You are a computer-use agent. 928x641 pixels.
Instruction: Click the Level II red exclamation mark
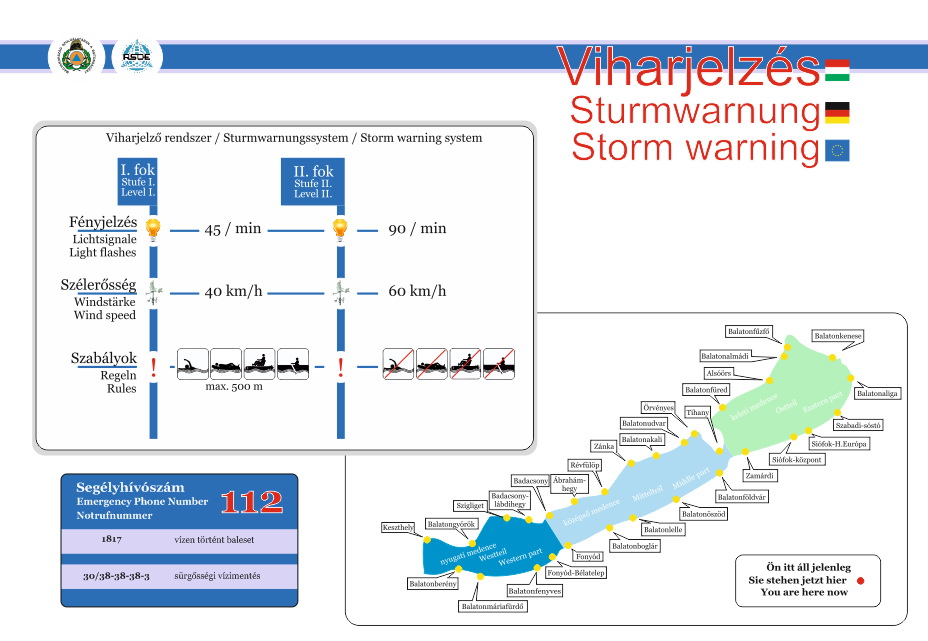tap(340, 366)
